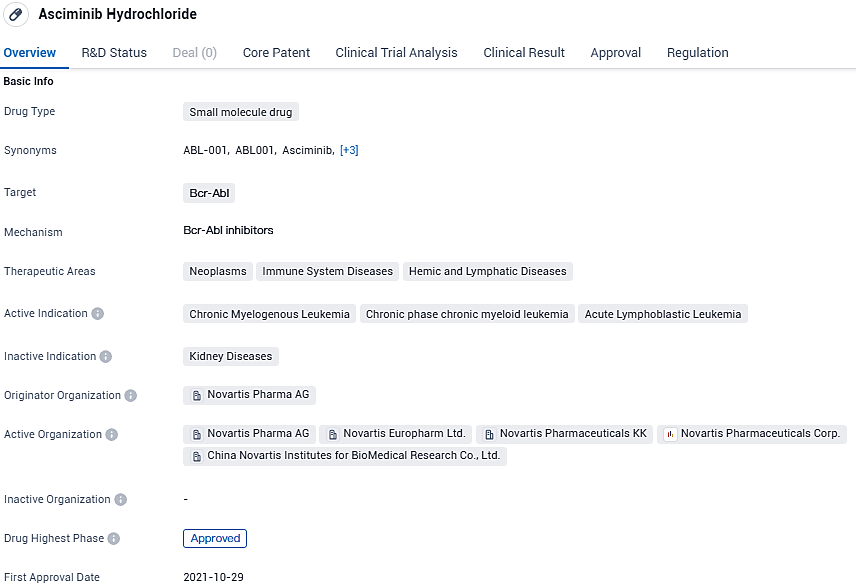Click document icon of China Novartis Institutes
This screenshot has width=856, height=588.
(197, 456)
